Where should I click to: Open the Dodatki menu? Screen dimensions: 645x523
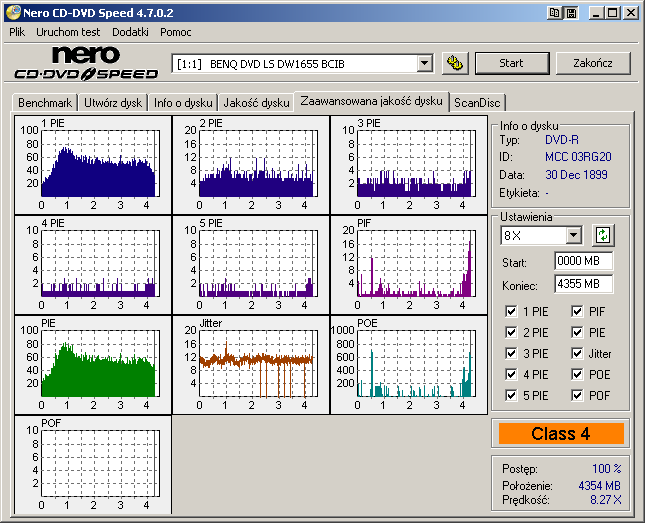(130, 32)
